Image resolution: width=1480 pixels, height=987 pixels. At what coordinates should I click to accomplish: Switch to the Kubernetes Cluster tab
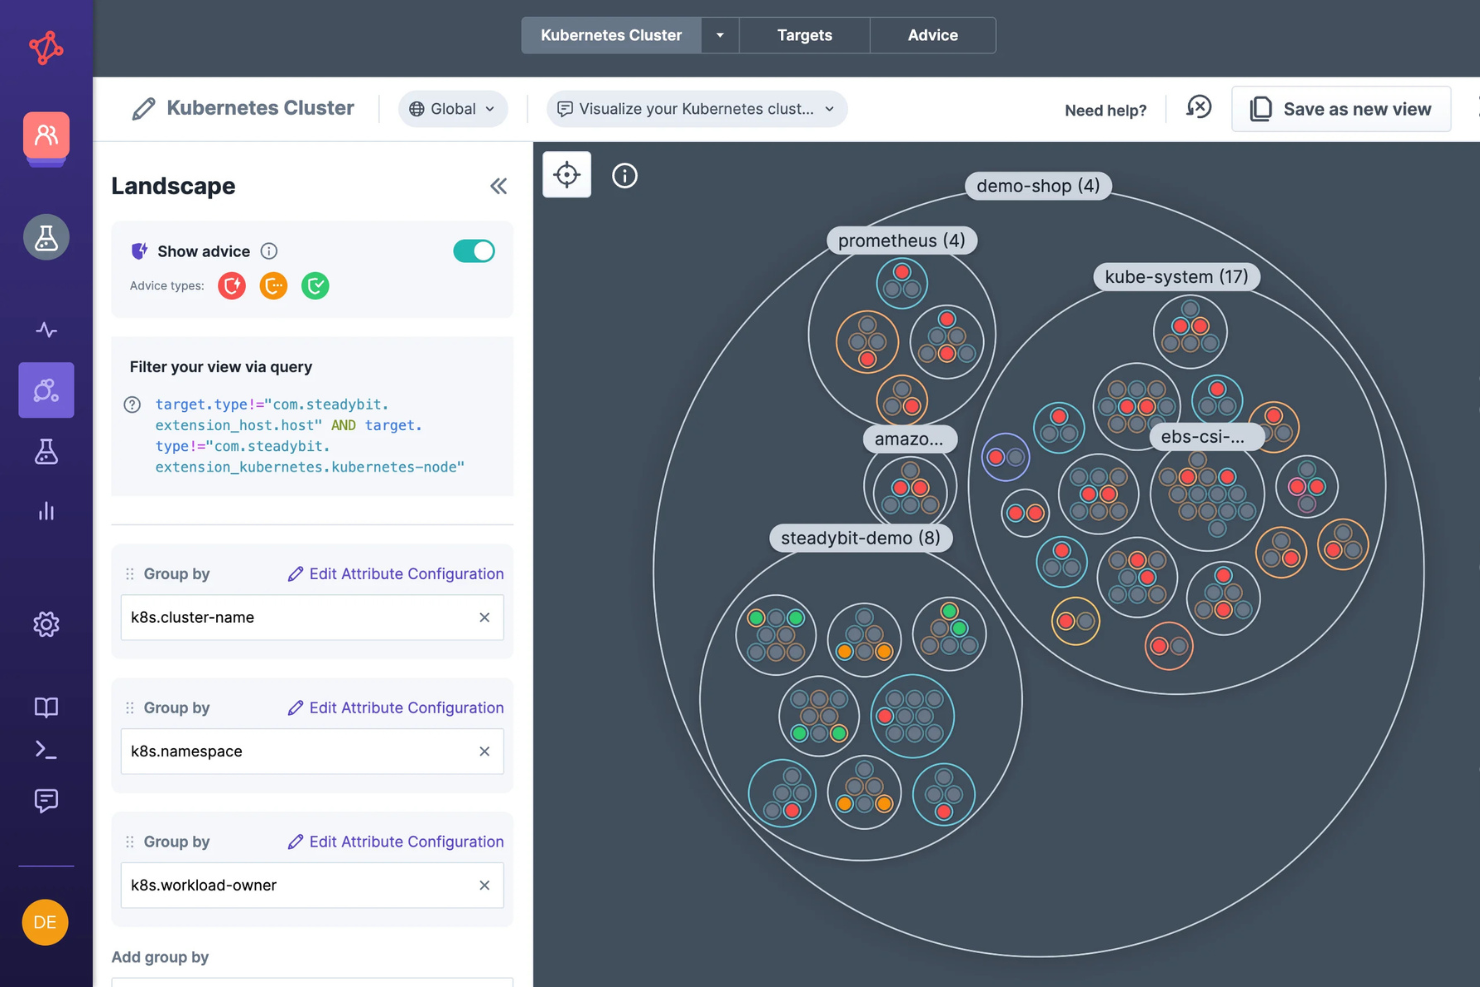point(611,35)
